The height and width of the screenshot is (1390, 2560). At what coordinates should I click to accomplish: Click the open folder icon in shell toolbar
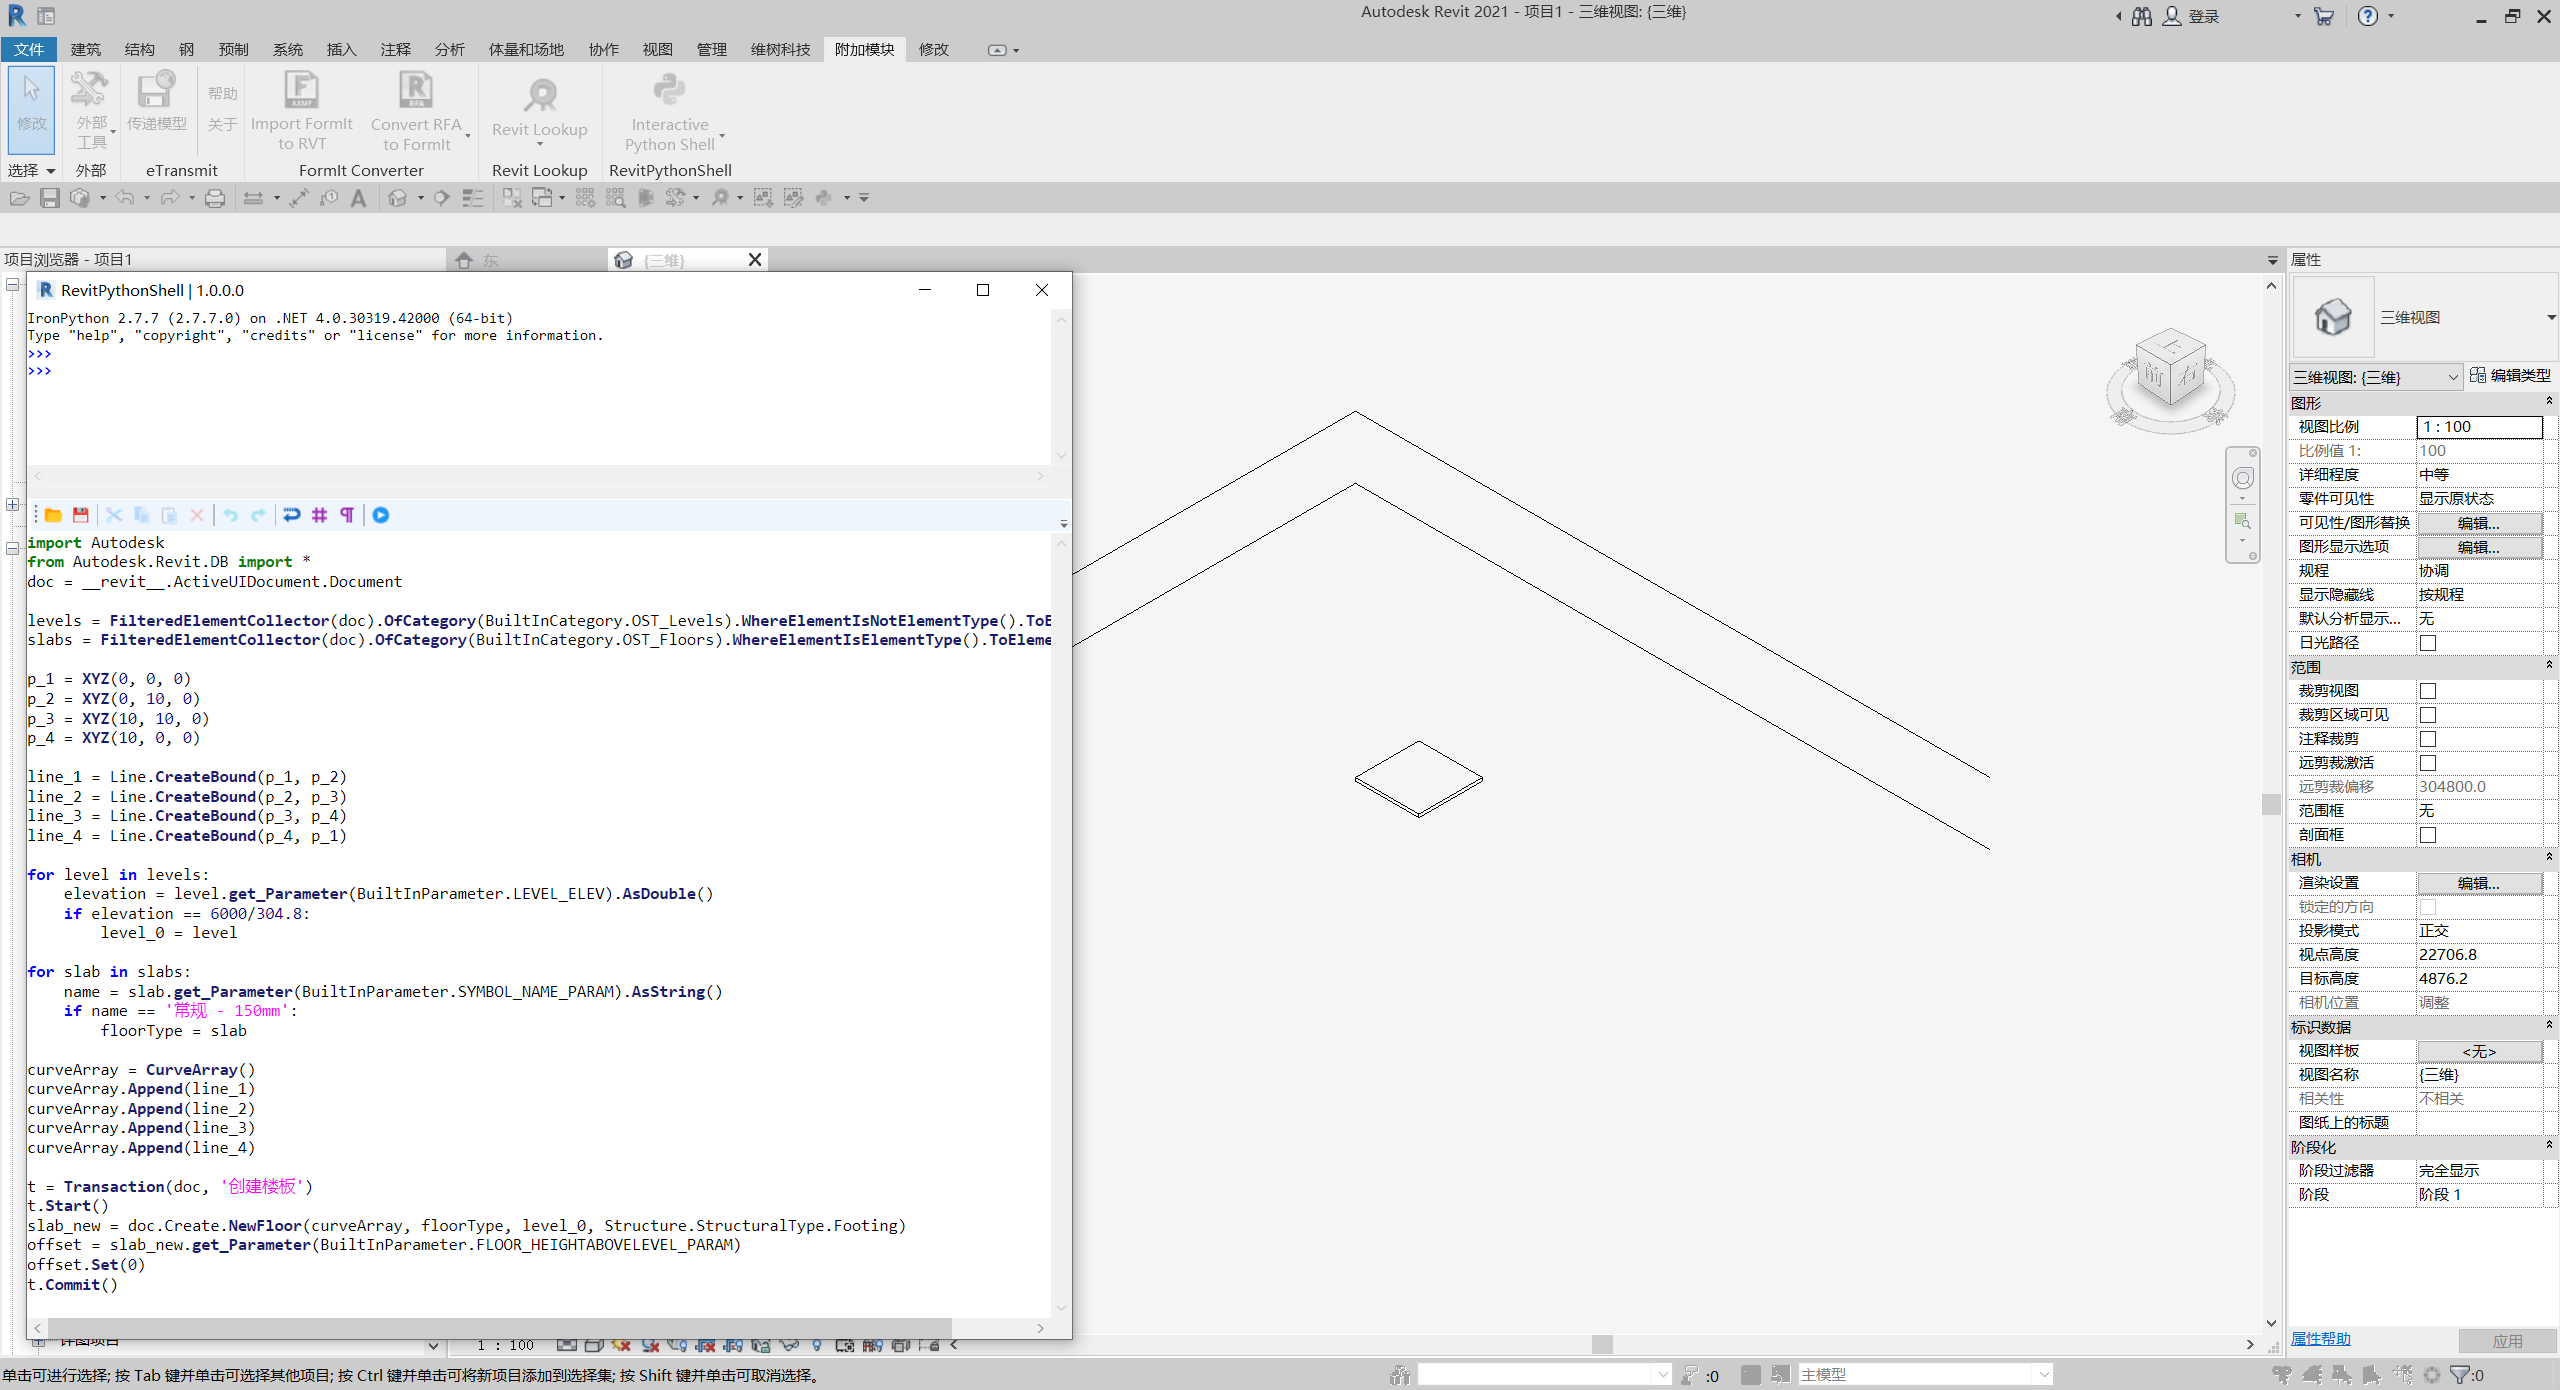click(53, 515)
